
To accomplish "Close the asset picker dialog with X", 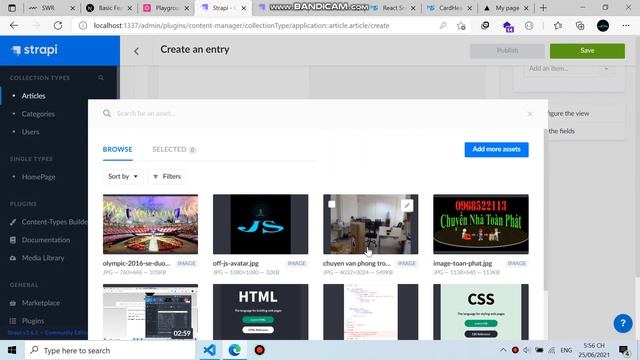I will 530,114.
